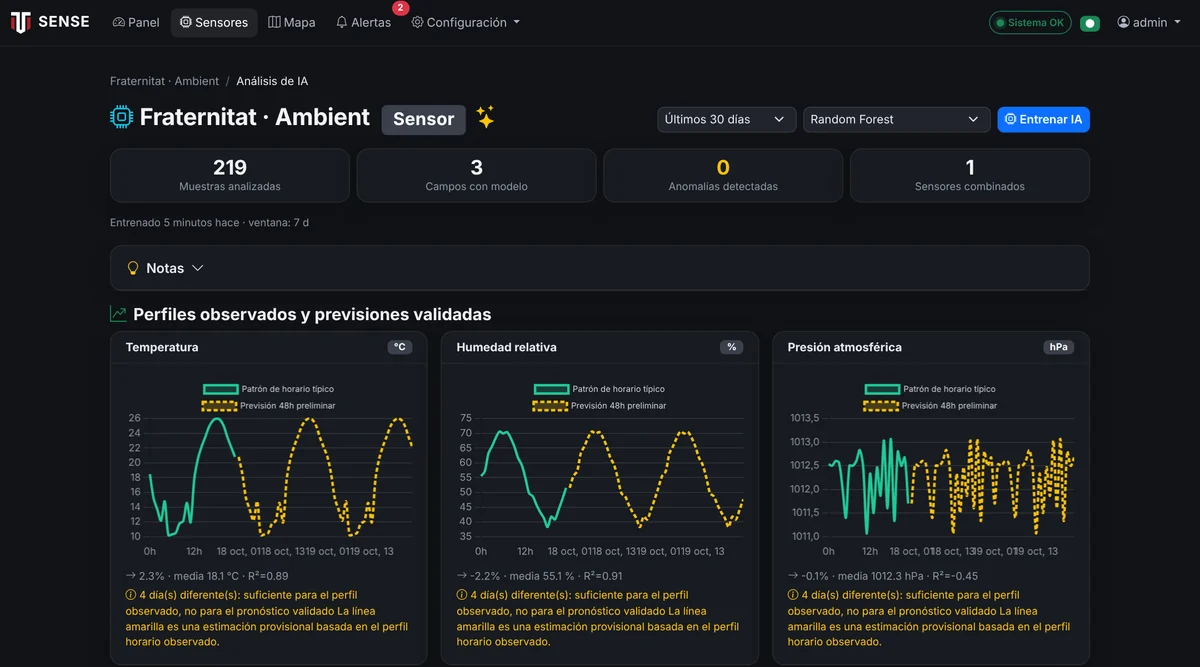Toggle Patrón de horario típico legend in Humedad relativa
The image size is (1200, 667).
599,389
